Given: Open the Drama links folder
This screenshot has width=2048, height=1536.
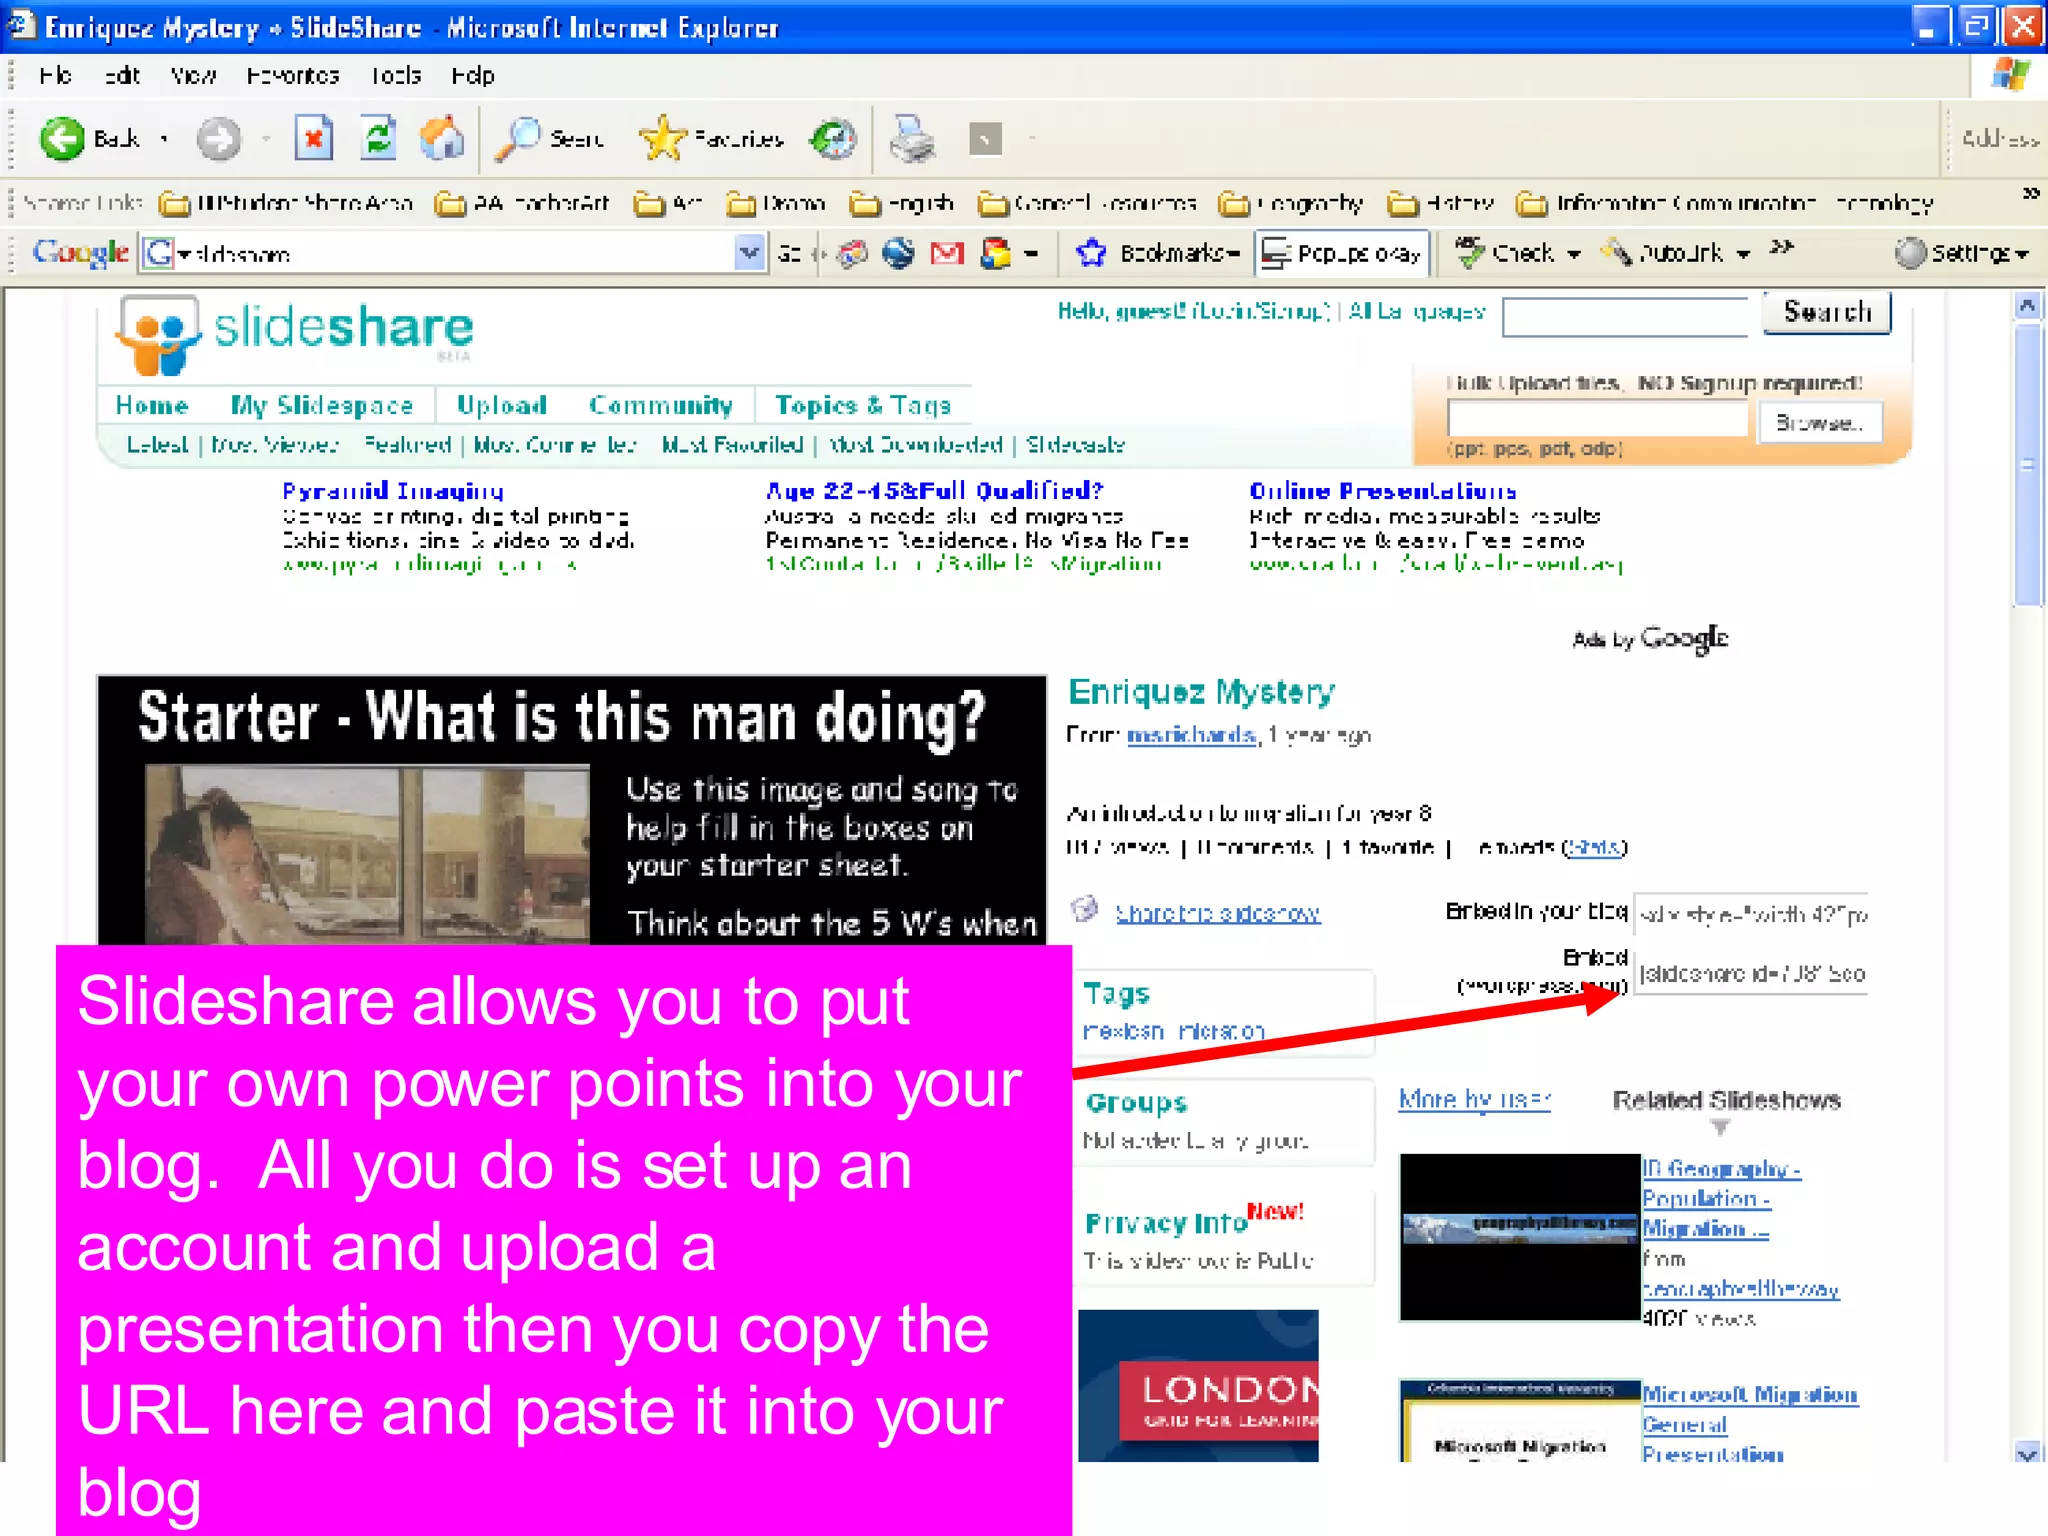Looking at the screenshot, I should tap(777, 204).
